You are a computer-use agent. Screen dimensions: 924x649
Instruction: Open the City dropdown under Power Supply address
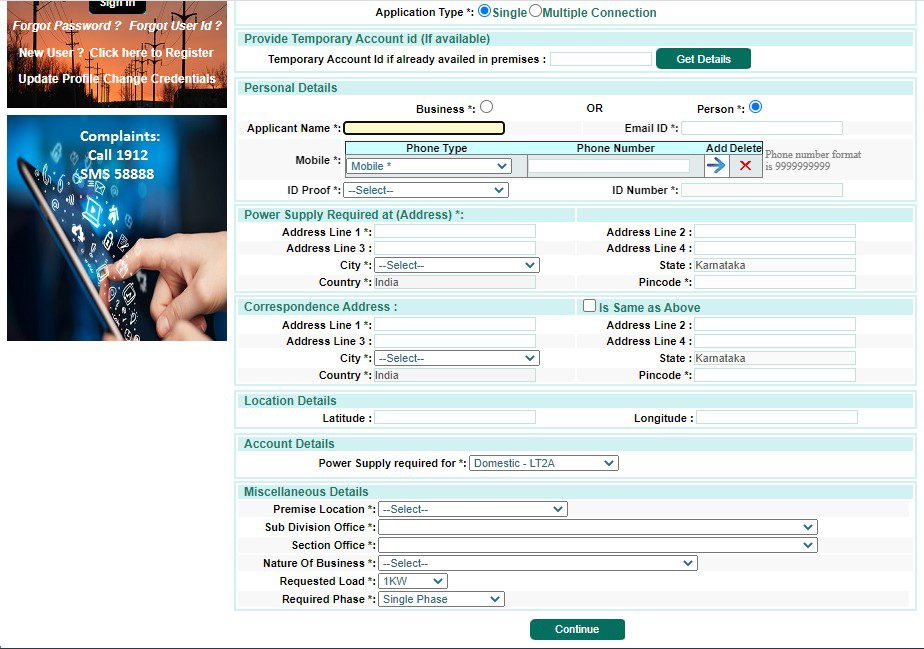tap(456, 265)
